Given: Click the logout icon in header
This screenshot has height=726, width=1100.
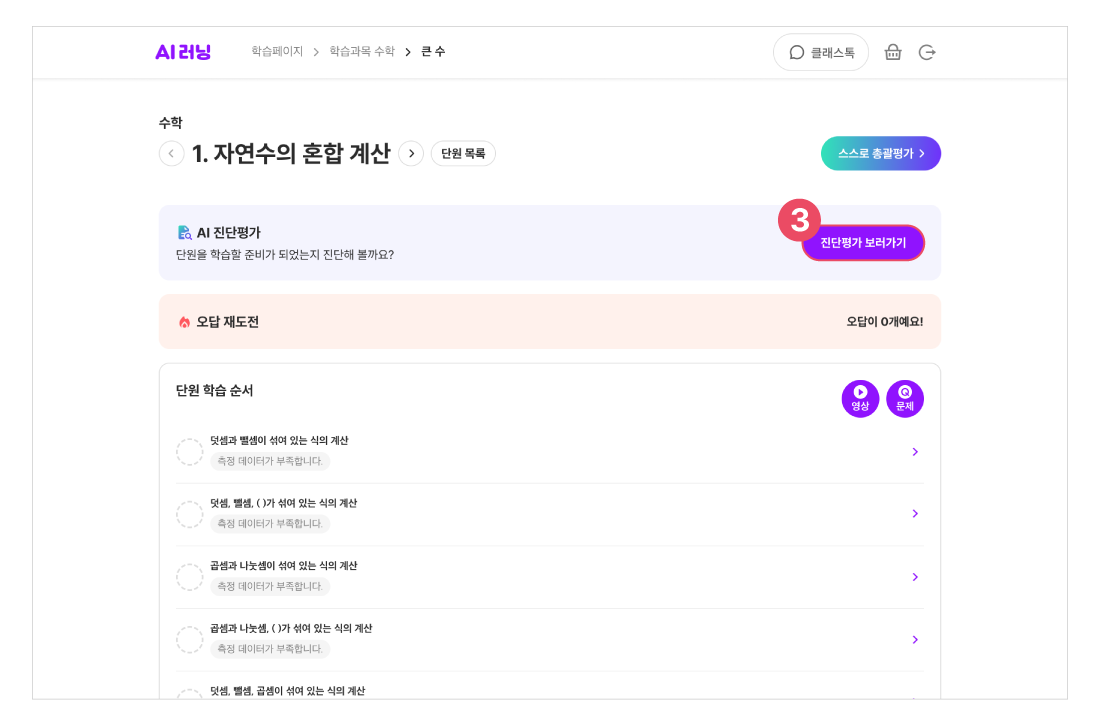Looking at the screenshot, I should click(x=927, y=53).
